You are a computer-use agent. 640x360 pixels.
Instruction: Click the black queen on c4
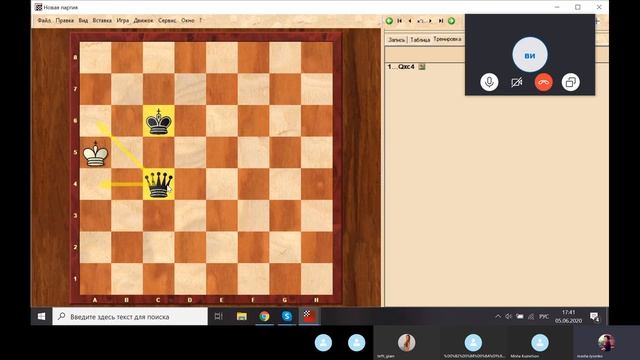(x=158, y=184)
